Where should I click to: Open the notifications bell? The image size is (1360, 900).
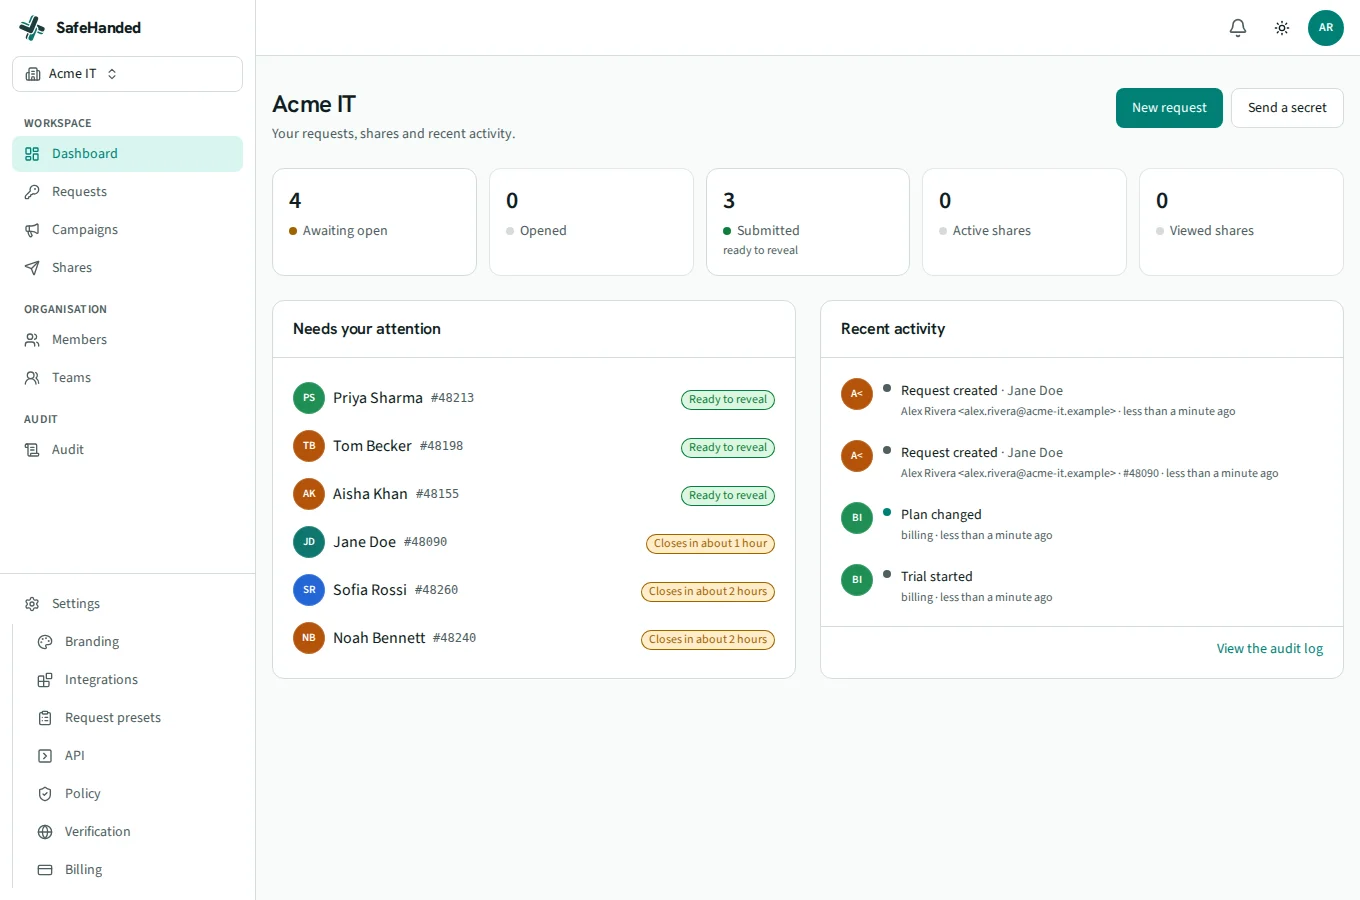1238,28
